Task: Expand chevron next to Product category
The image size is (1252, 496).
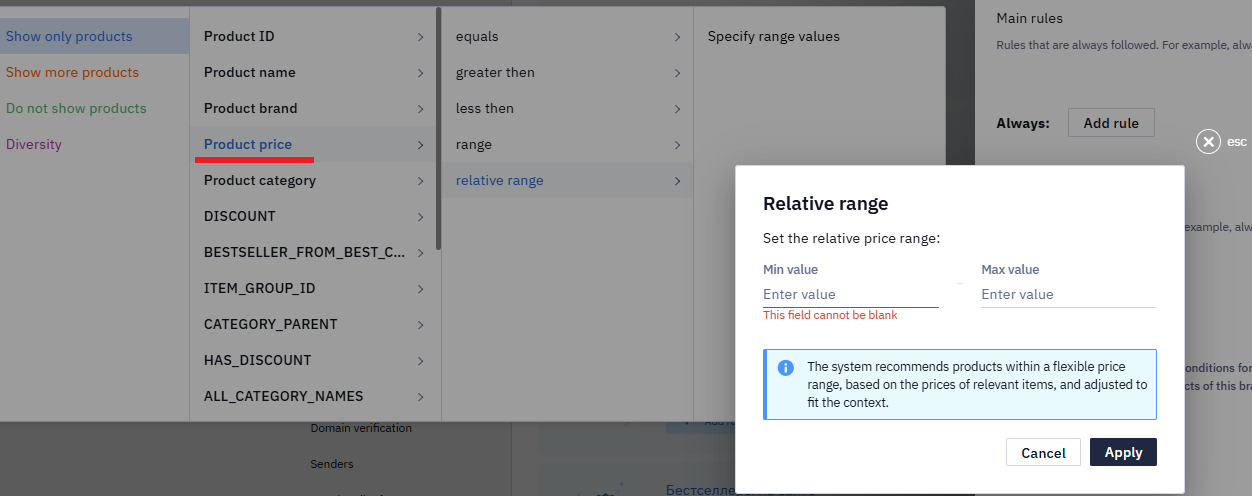Action: click(x=421, y=181)
